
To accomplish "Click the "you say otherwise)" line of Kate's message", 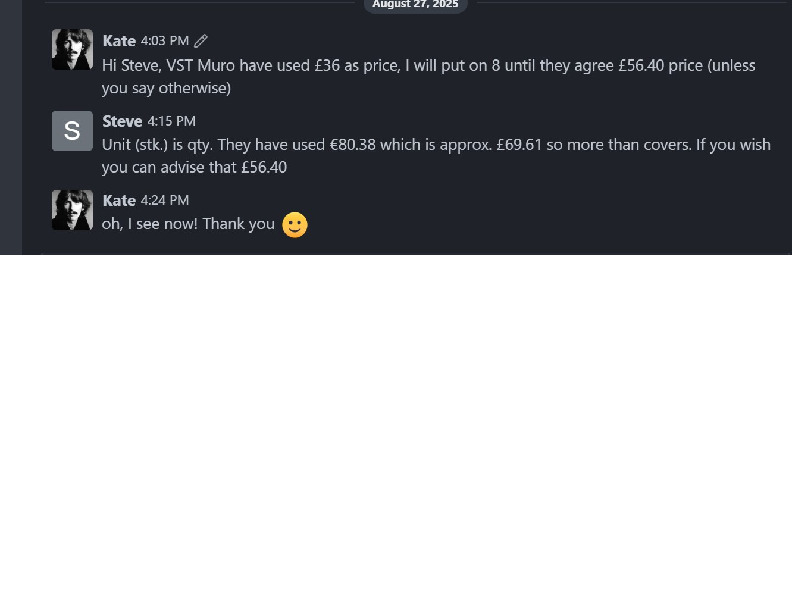I will (x=166, y=88).
